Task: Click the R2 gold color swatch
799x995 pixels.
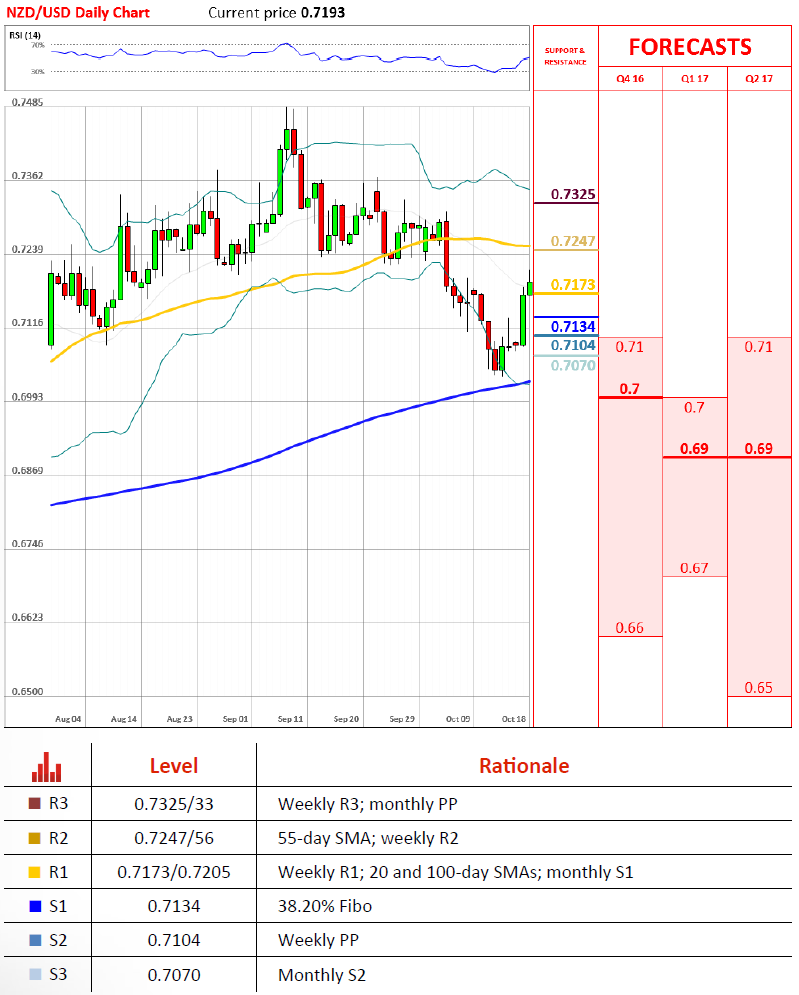Action: coord(35,838)
